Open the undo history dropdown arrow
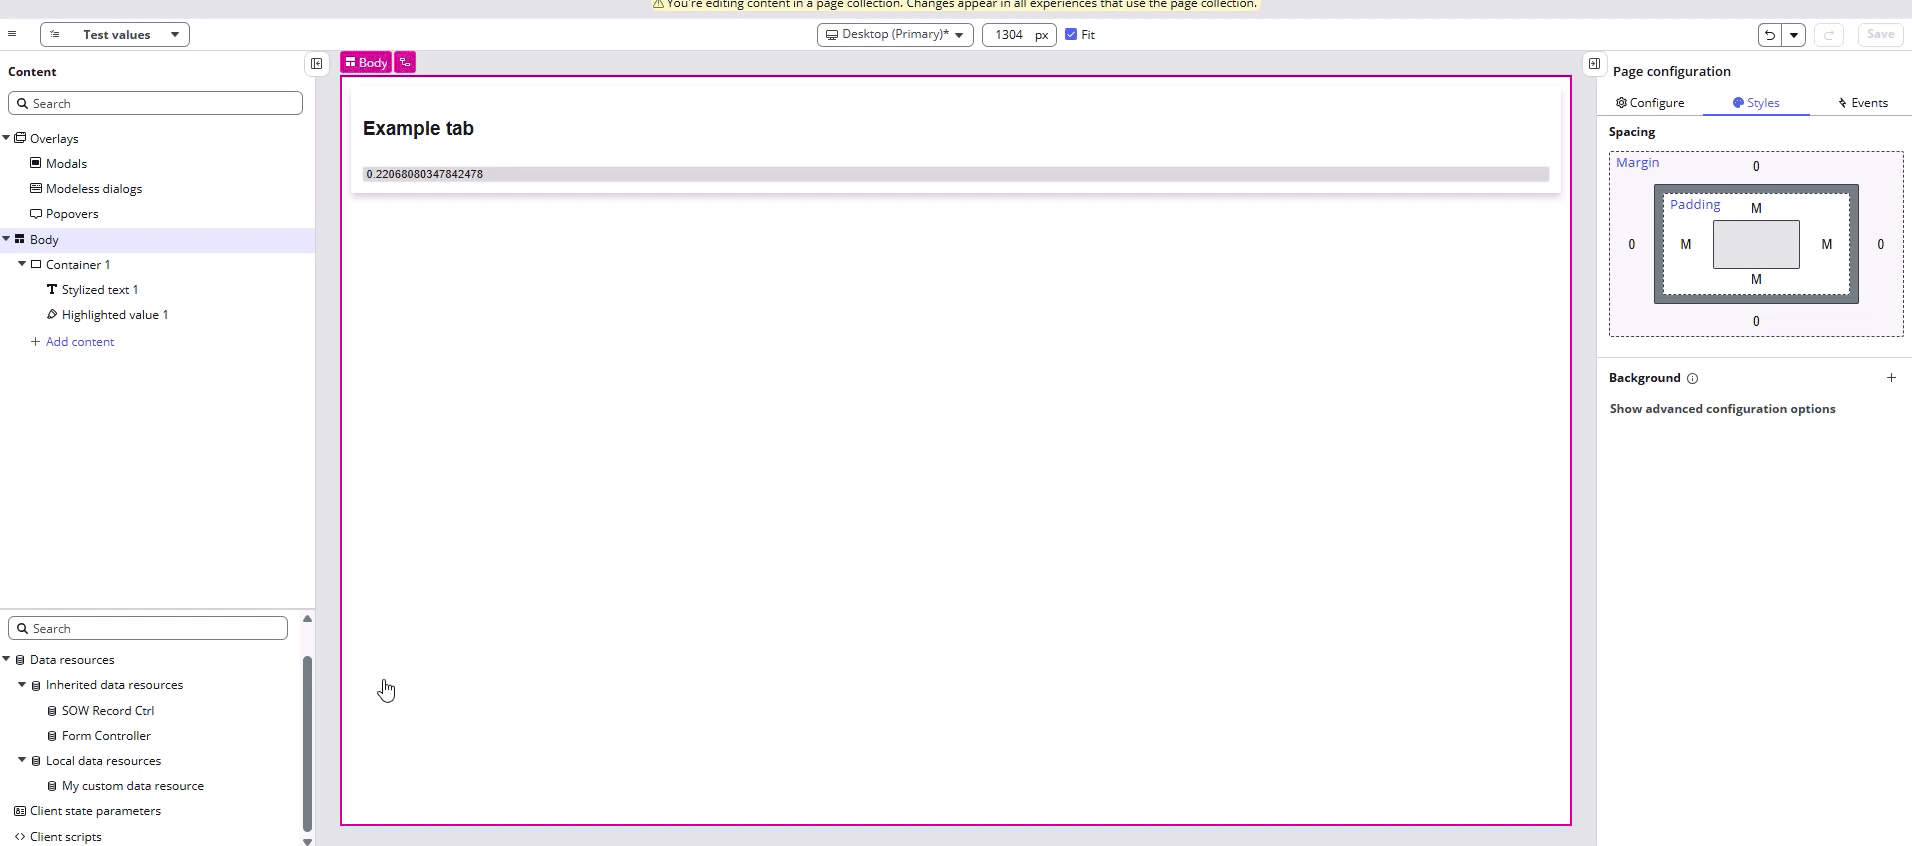This screenshot has height=846, width=1912. (x=1794, y=35)
